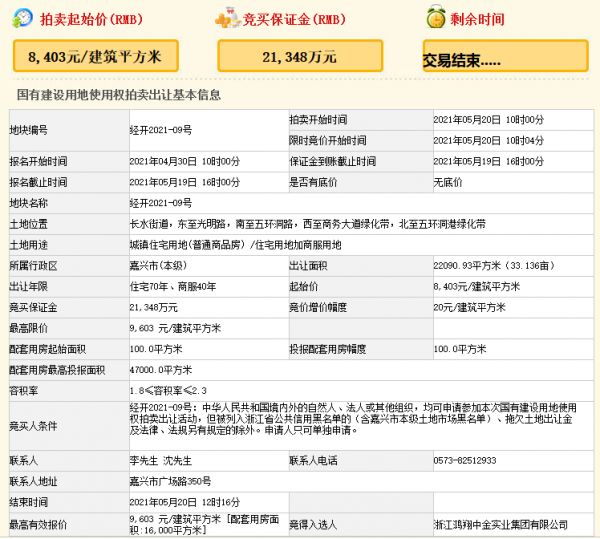Select the 配套用房最高投报面积 label

click(x=57, y=370)
